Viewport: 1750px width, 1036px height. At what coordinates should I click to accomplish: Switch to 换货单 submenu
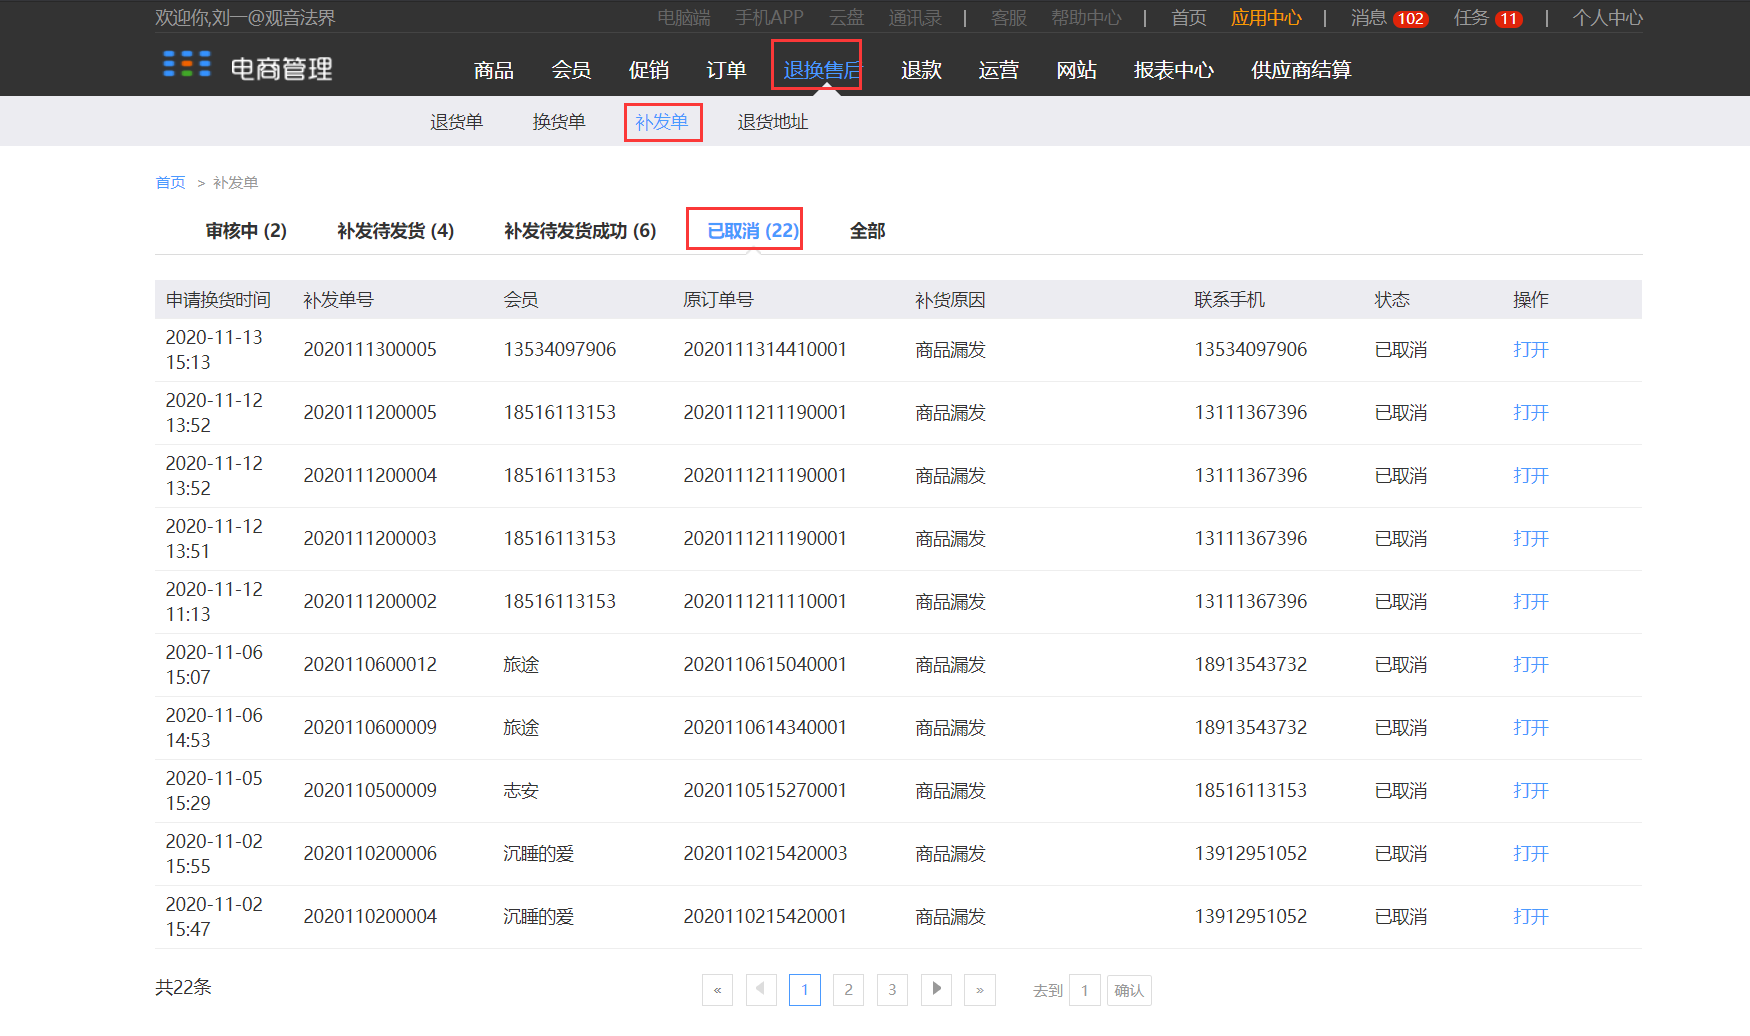coord(558,122)
